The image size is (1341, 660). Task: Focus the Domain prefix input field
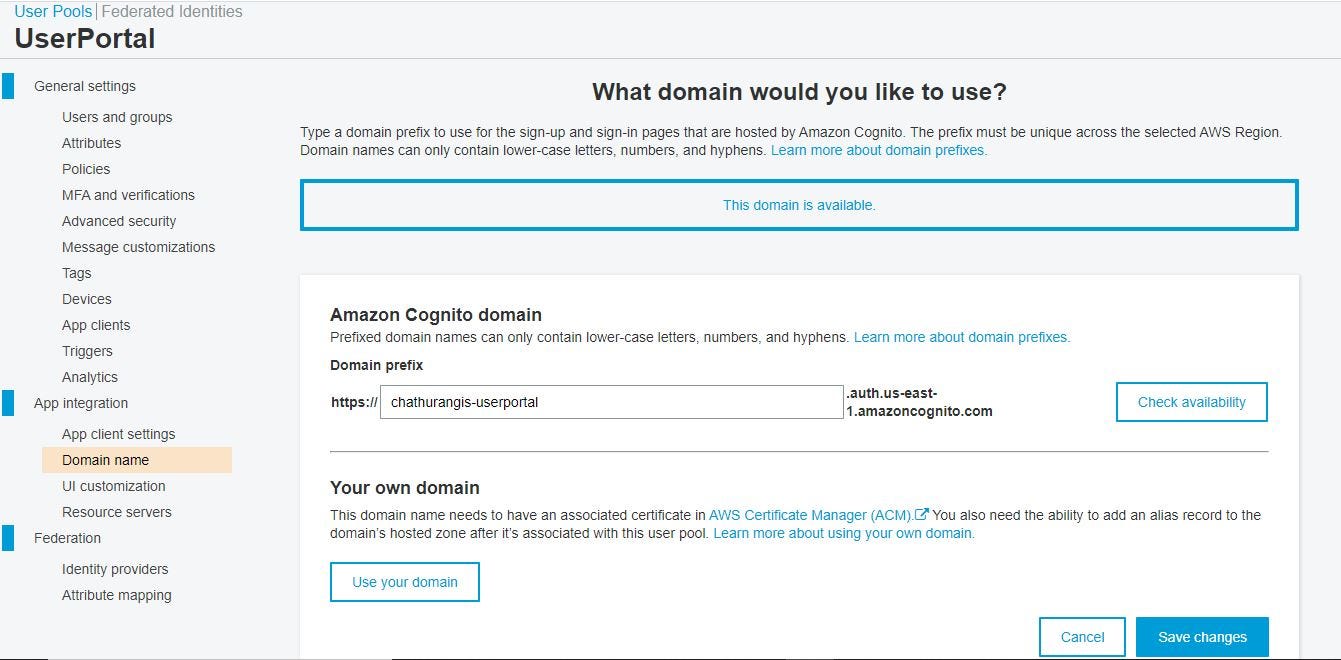tap(612, 402)
